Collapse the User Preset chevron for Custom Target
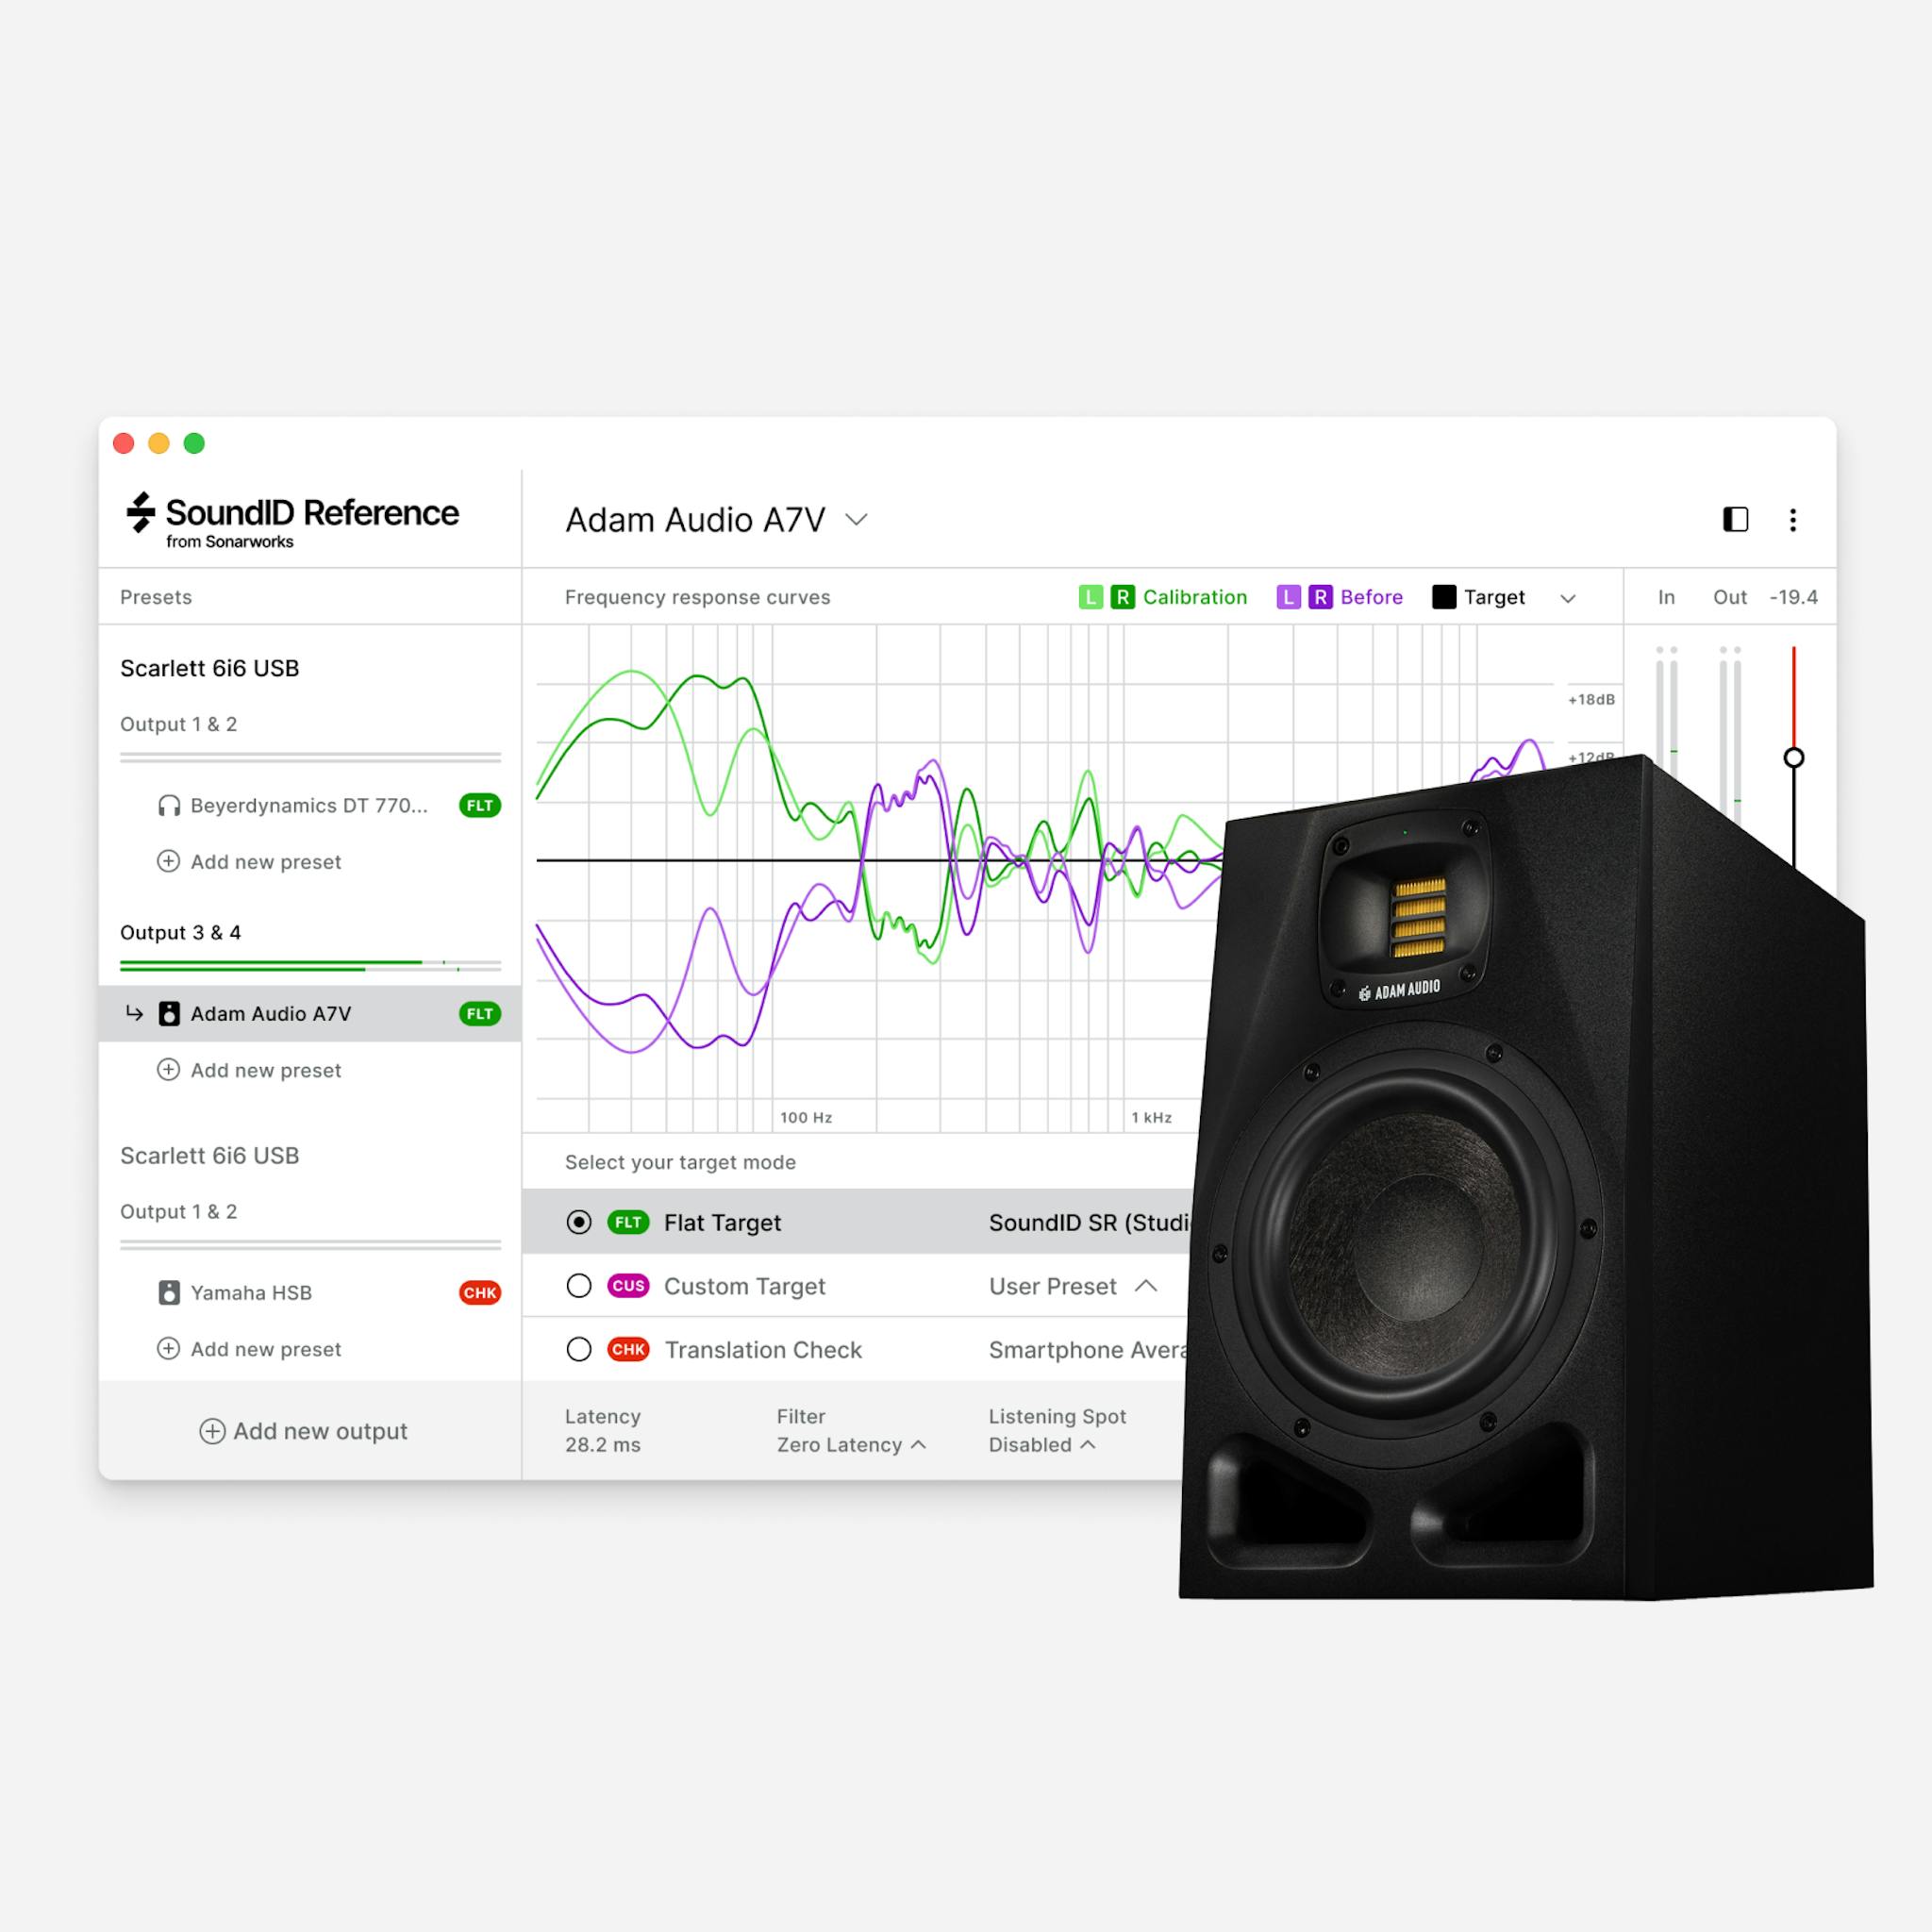This screenshot has width=1932, height=1932. point(1147,1286)
